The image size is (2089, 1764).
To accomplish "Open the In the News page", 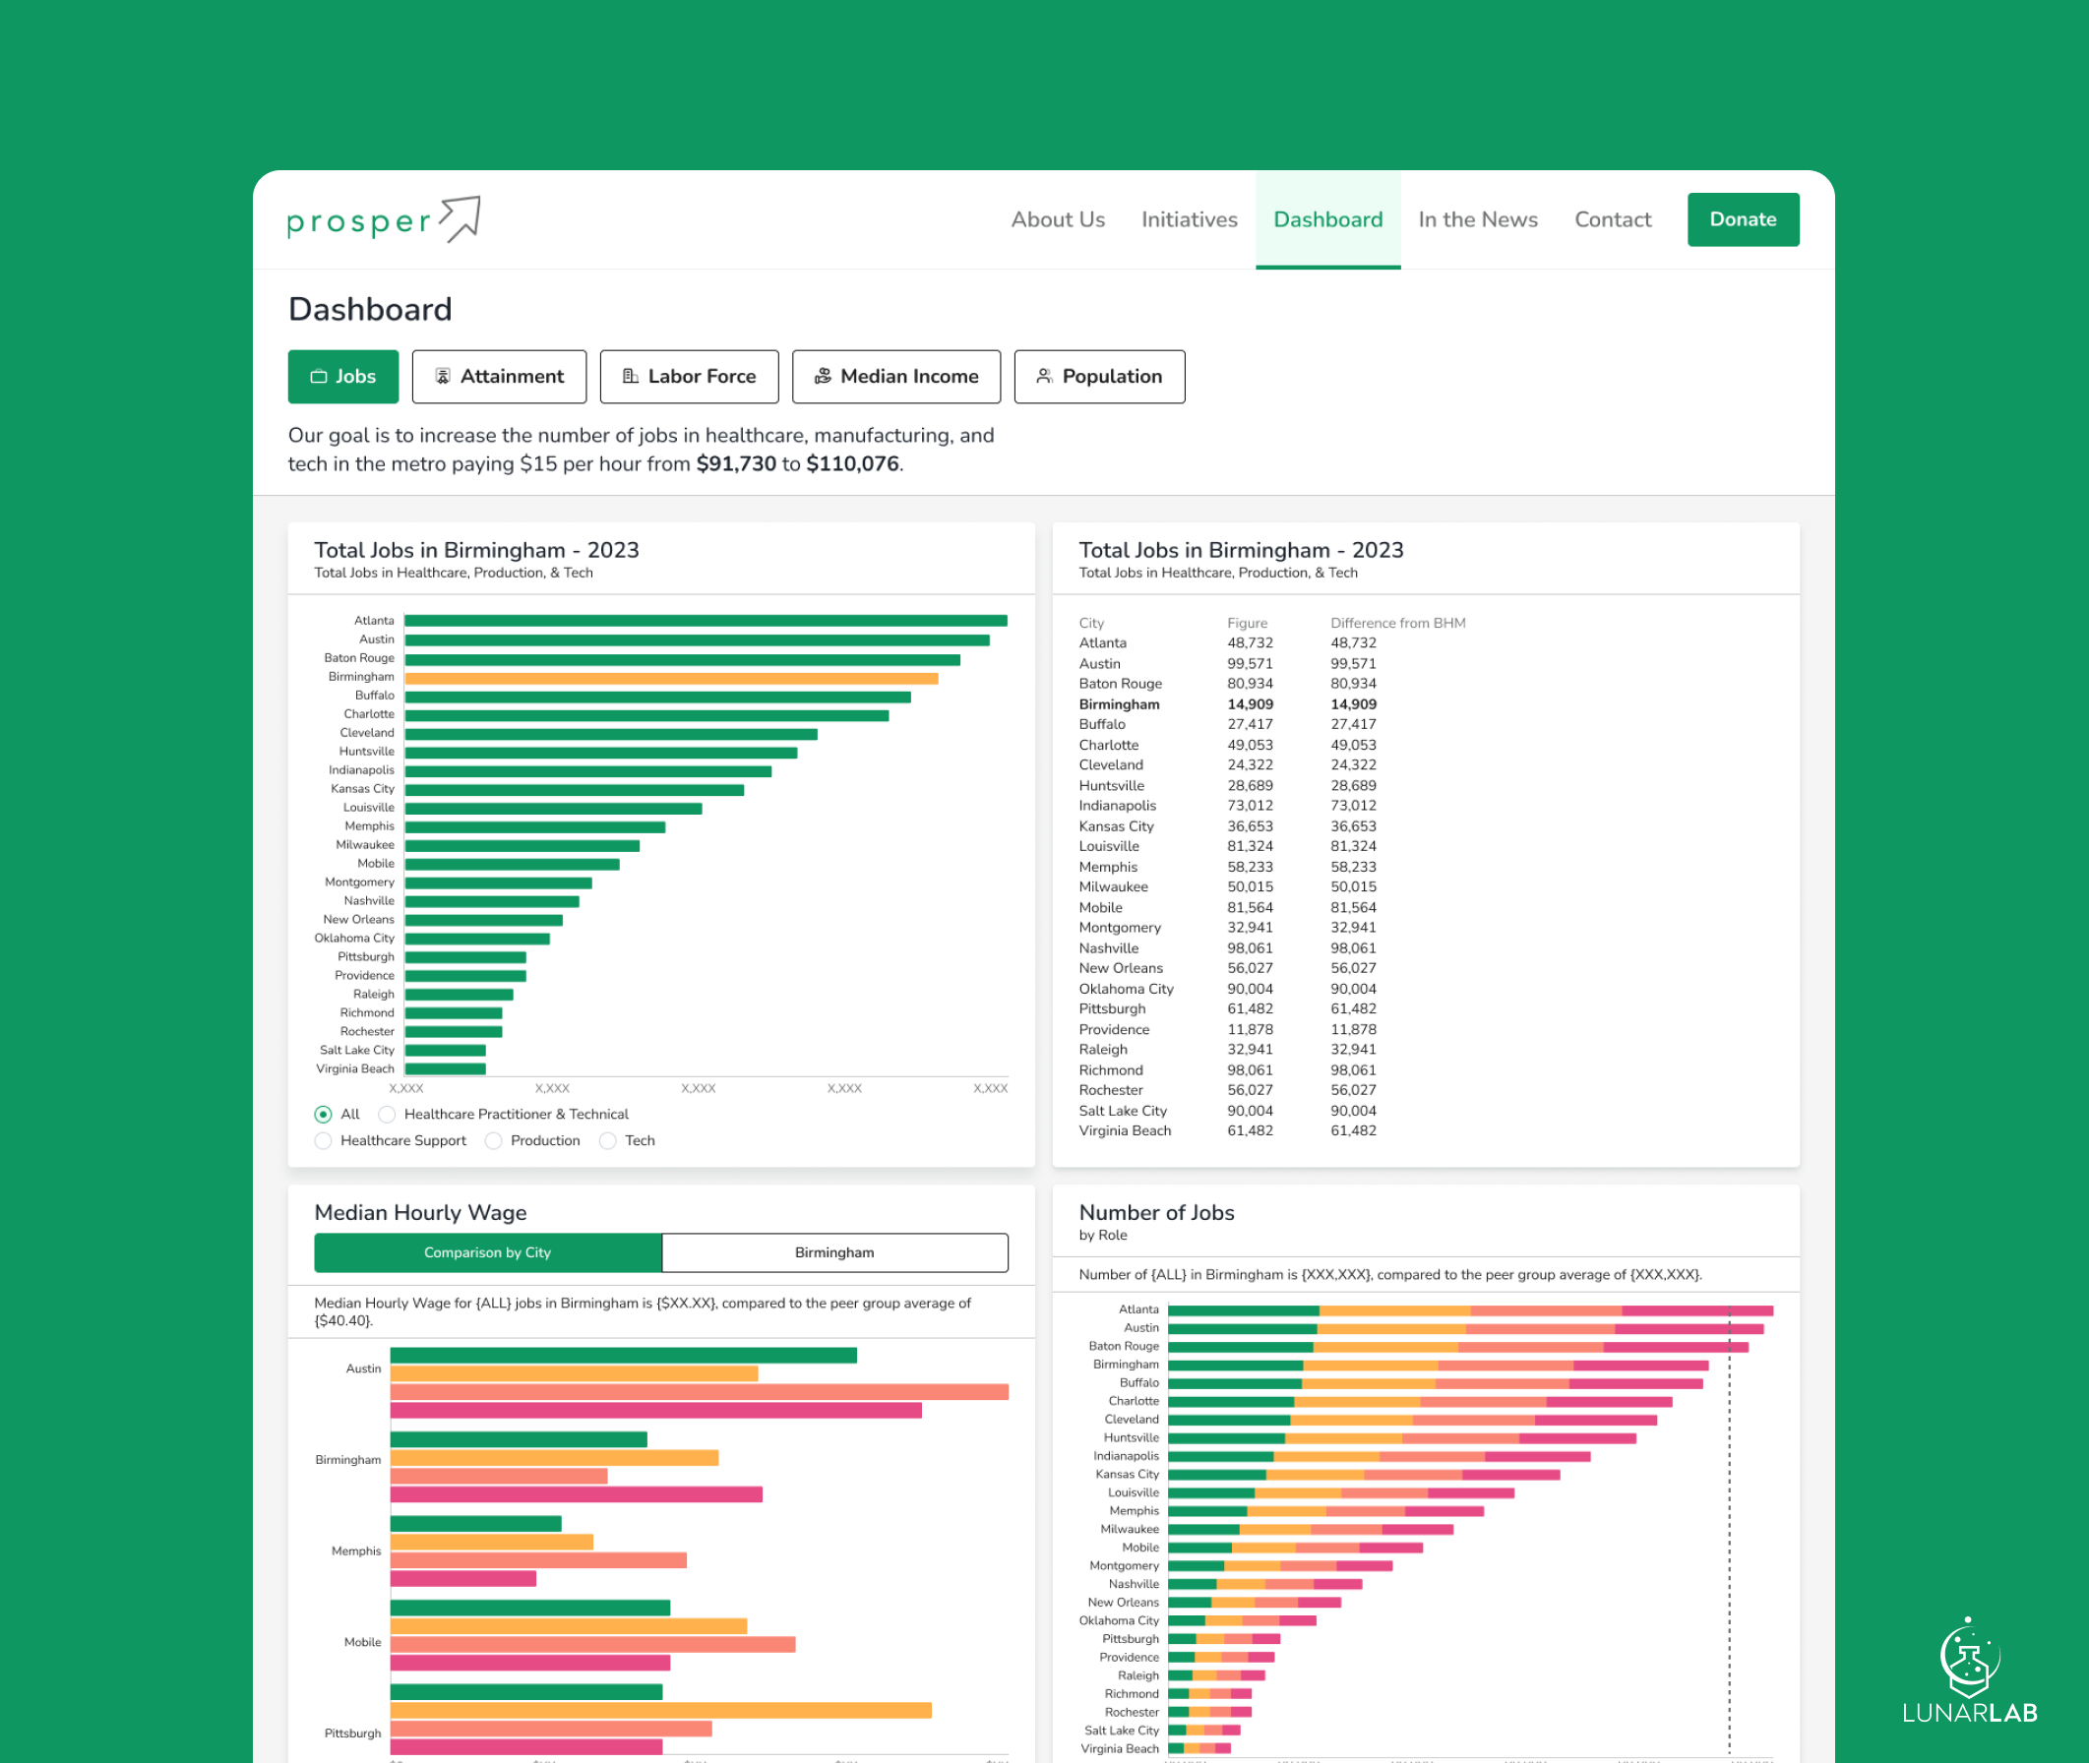I will point(1478,219).
